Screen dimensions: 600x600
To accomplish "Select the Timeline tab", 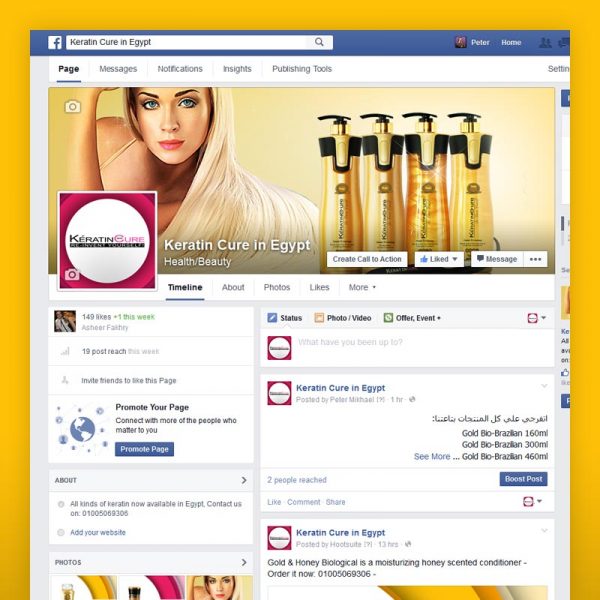I will [x=185, y=287].
